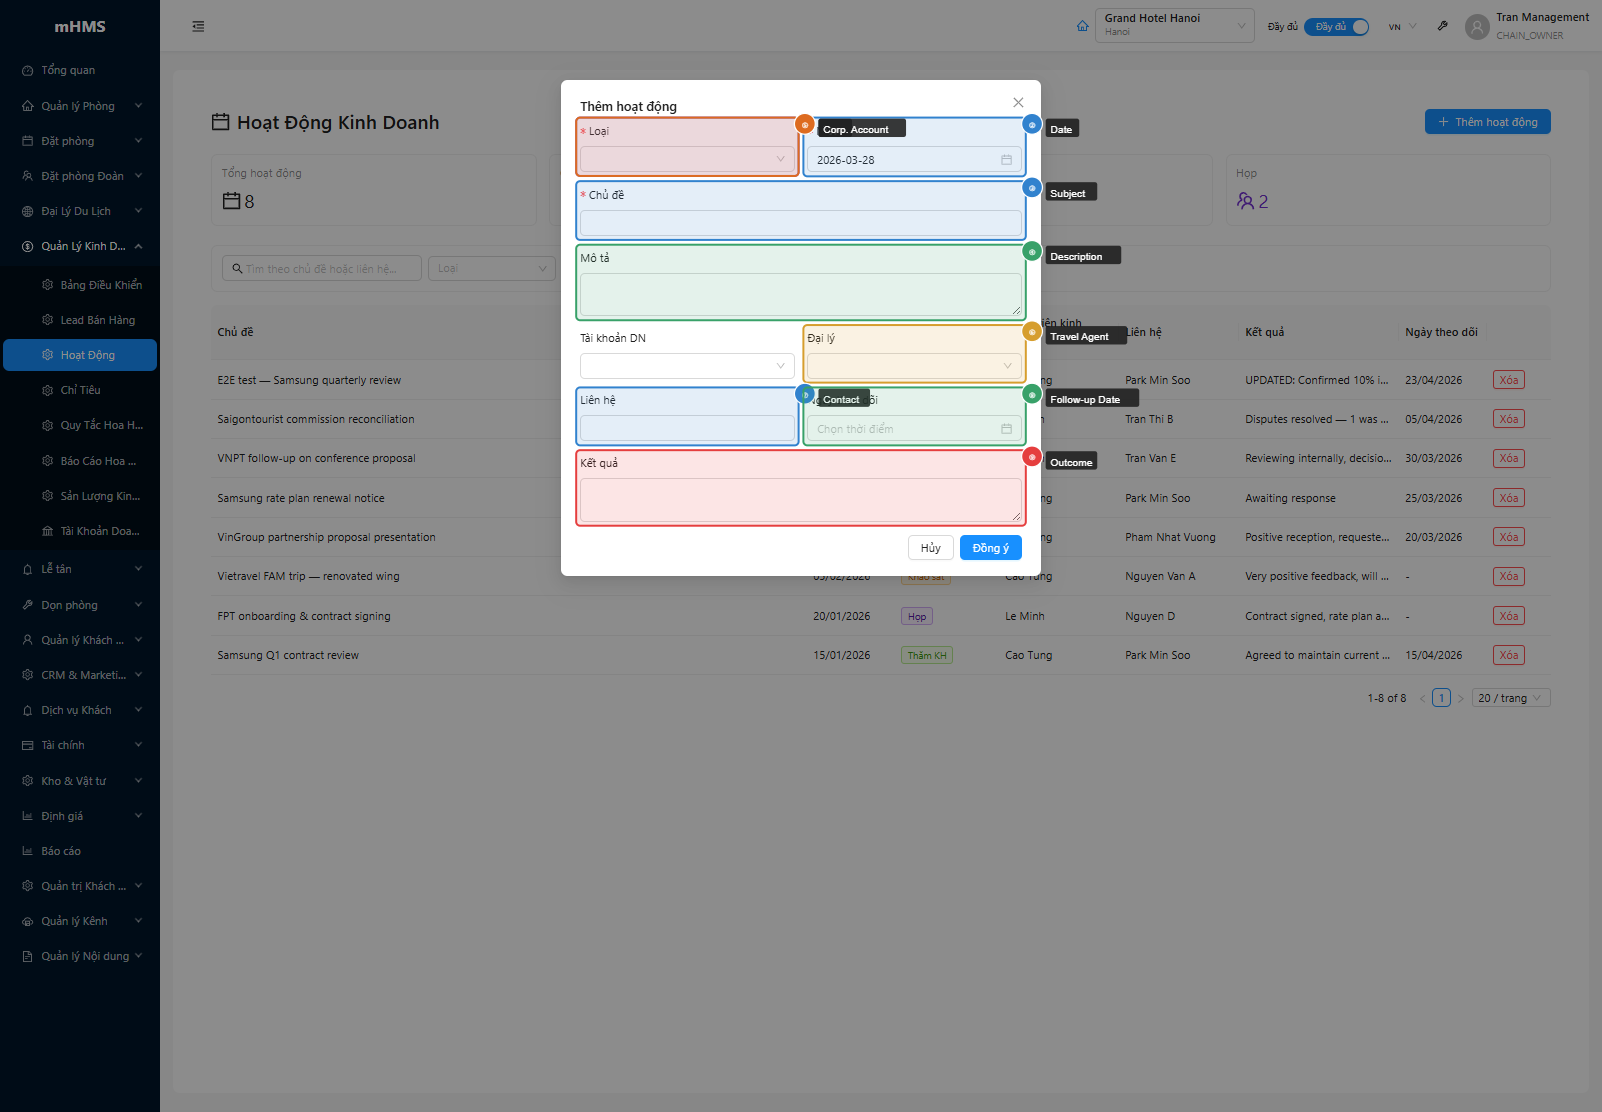Click red Outcome marker badge
Image resolution: width=1602 pixels, height=1112 pixels.
pyautogui.click(x=1032, y=457)
